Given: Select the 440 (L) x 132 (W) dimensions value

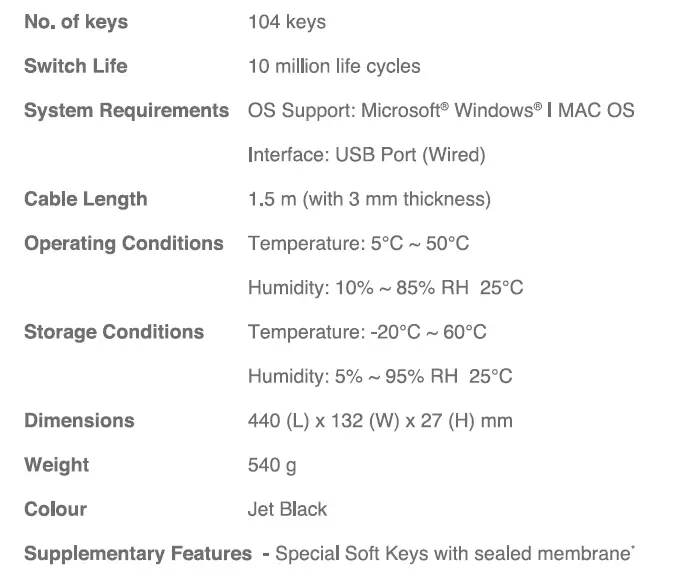Looking at the screenshot, I should (380, 420).
